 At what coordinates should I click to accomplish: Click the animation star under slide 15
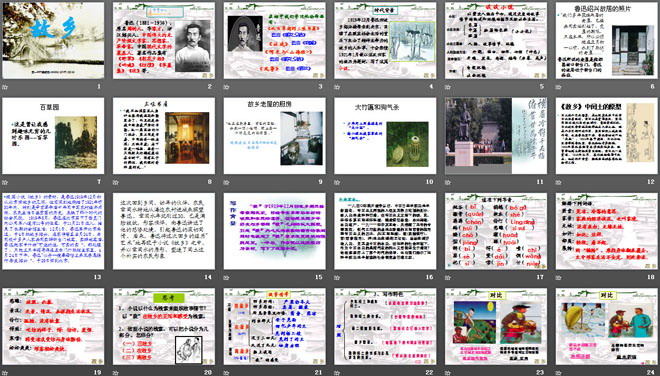pos(226,277)
